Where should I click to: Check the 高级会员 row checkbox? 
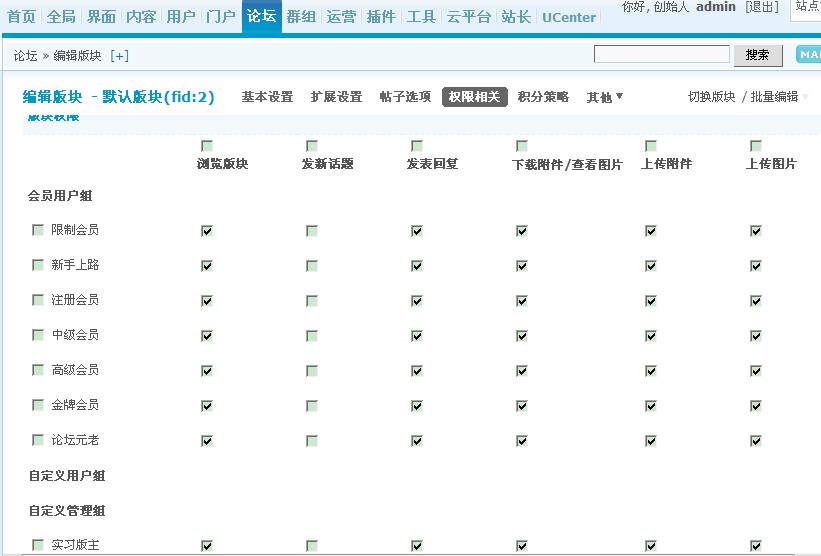38,370
